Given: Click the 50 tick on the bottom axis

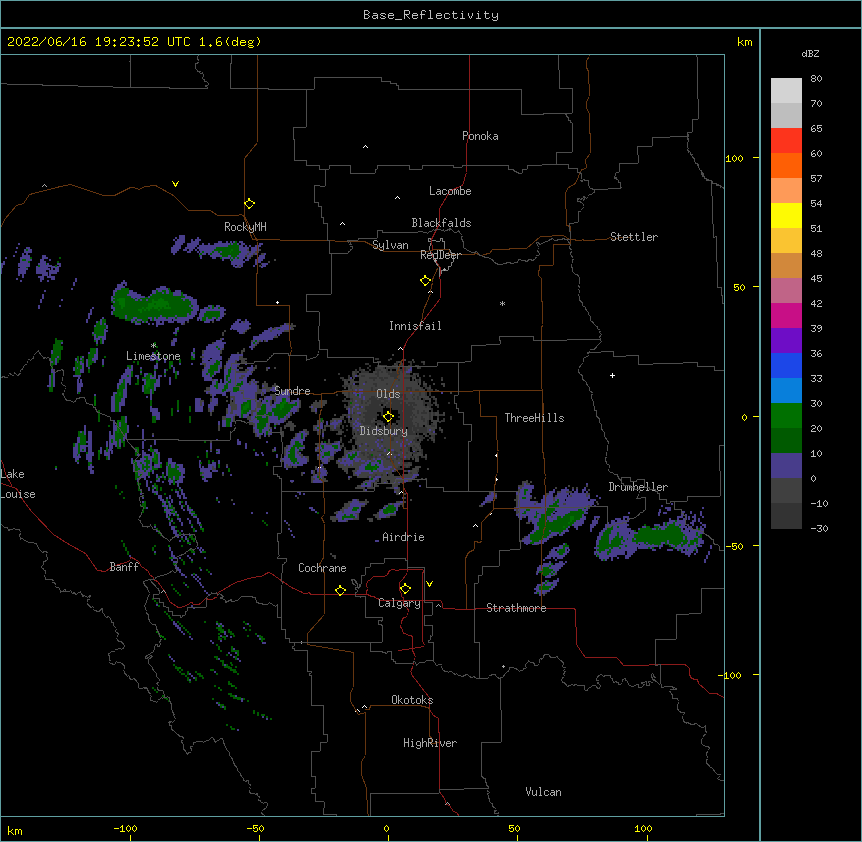Looking at the screenshot, I should 514,828.
